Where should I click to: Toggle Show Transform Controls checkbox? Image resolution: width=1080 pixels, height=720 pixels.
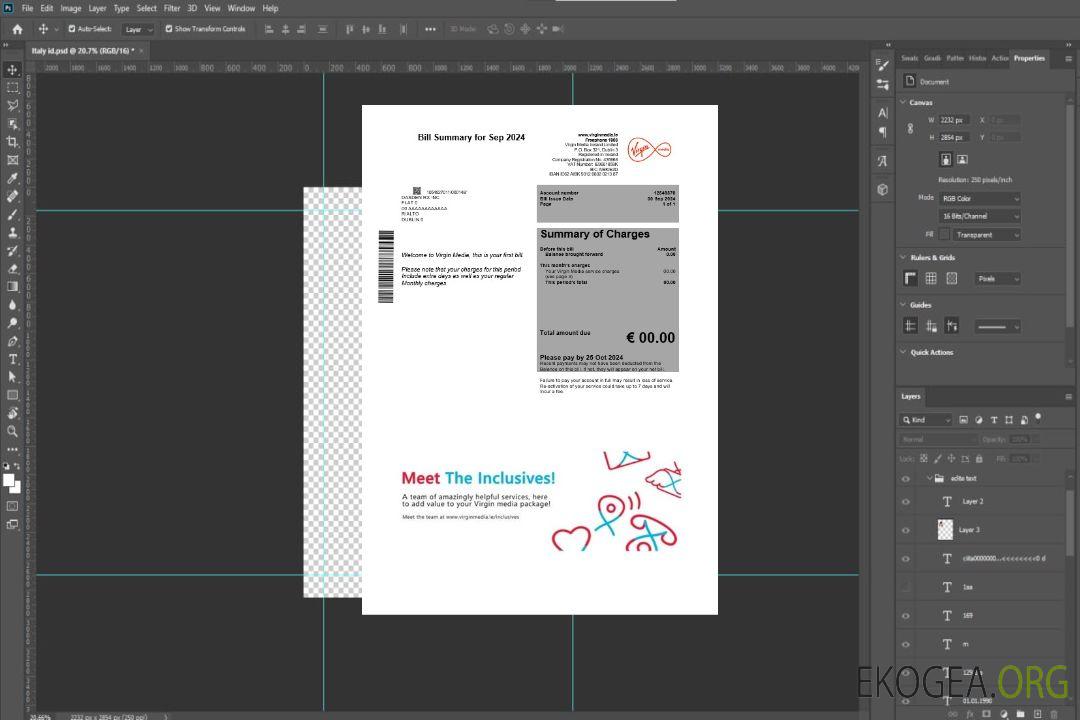pos(169,29)
